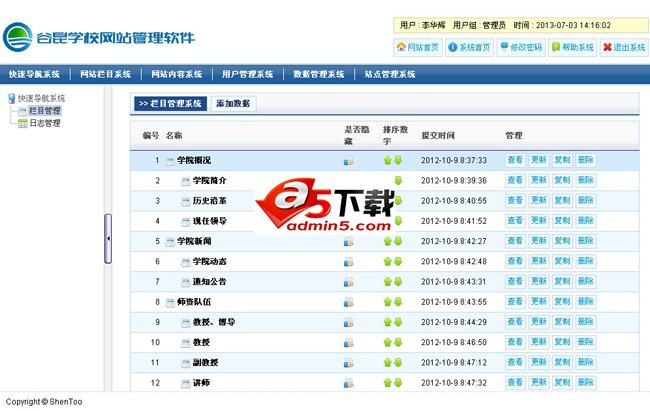Move 师资队伍 down with green arrow
This screenshot has height=411, width=650.
[x=398, y=302]
